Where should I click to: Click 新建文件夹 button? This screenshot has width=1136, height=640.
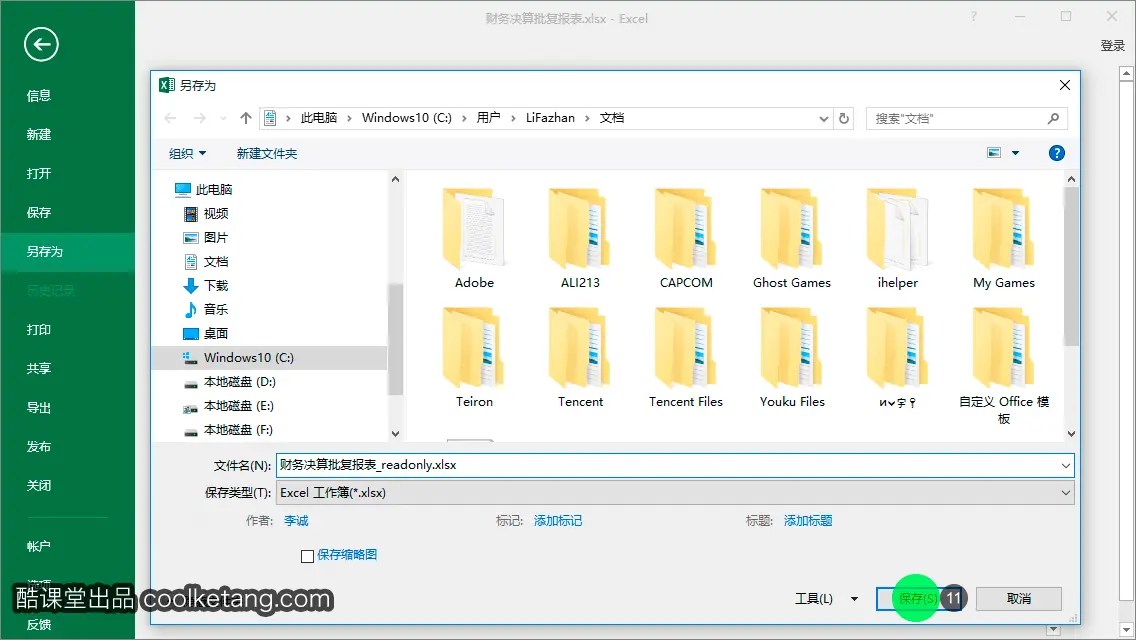pyautogui.click(x=267, y=153)
